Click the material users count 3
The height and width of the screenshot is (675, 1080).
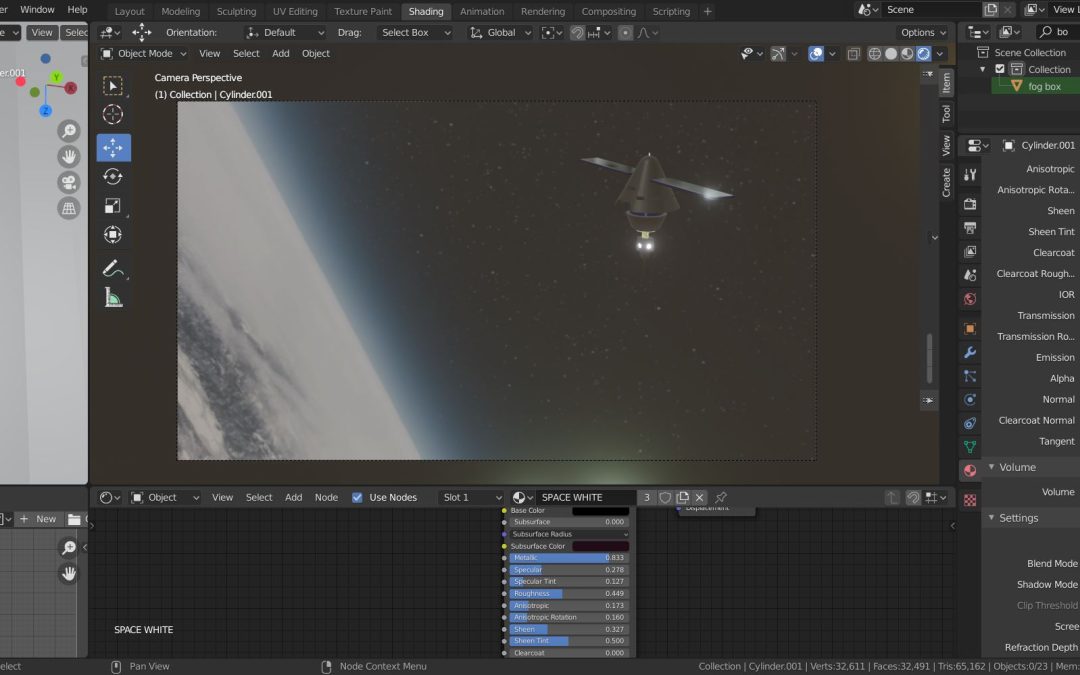[x=647, y=497]
